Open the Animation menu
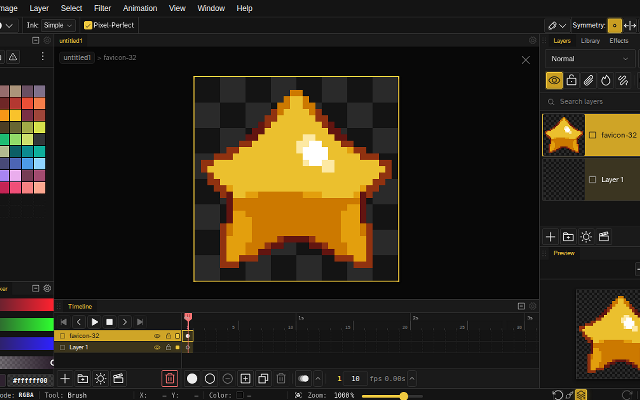 [x=140, y=8]
